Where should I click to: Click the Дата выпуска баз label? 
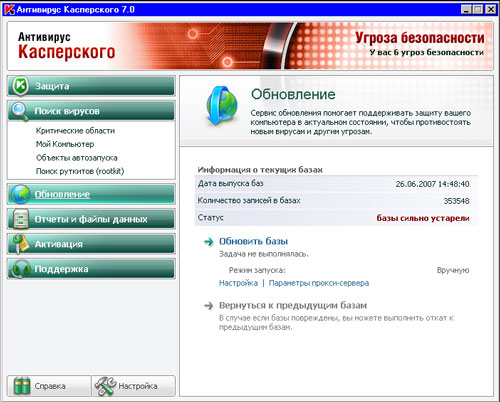pyautogui.click(x=231, y=184)
